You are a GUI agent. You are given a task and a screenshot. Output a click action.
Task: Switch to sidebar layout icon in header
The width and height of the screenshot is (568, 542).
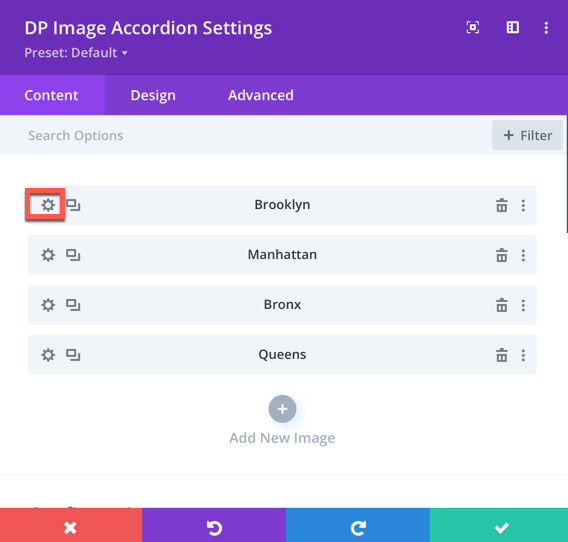(513, 28)
